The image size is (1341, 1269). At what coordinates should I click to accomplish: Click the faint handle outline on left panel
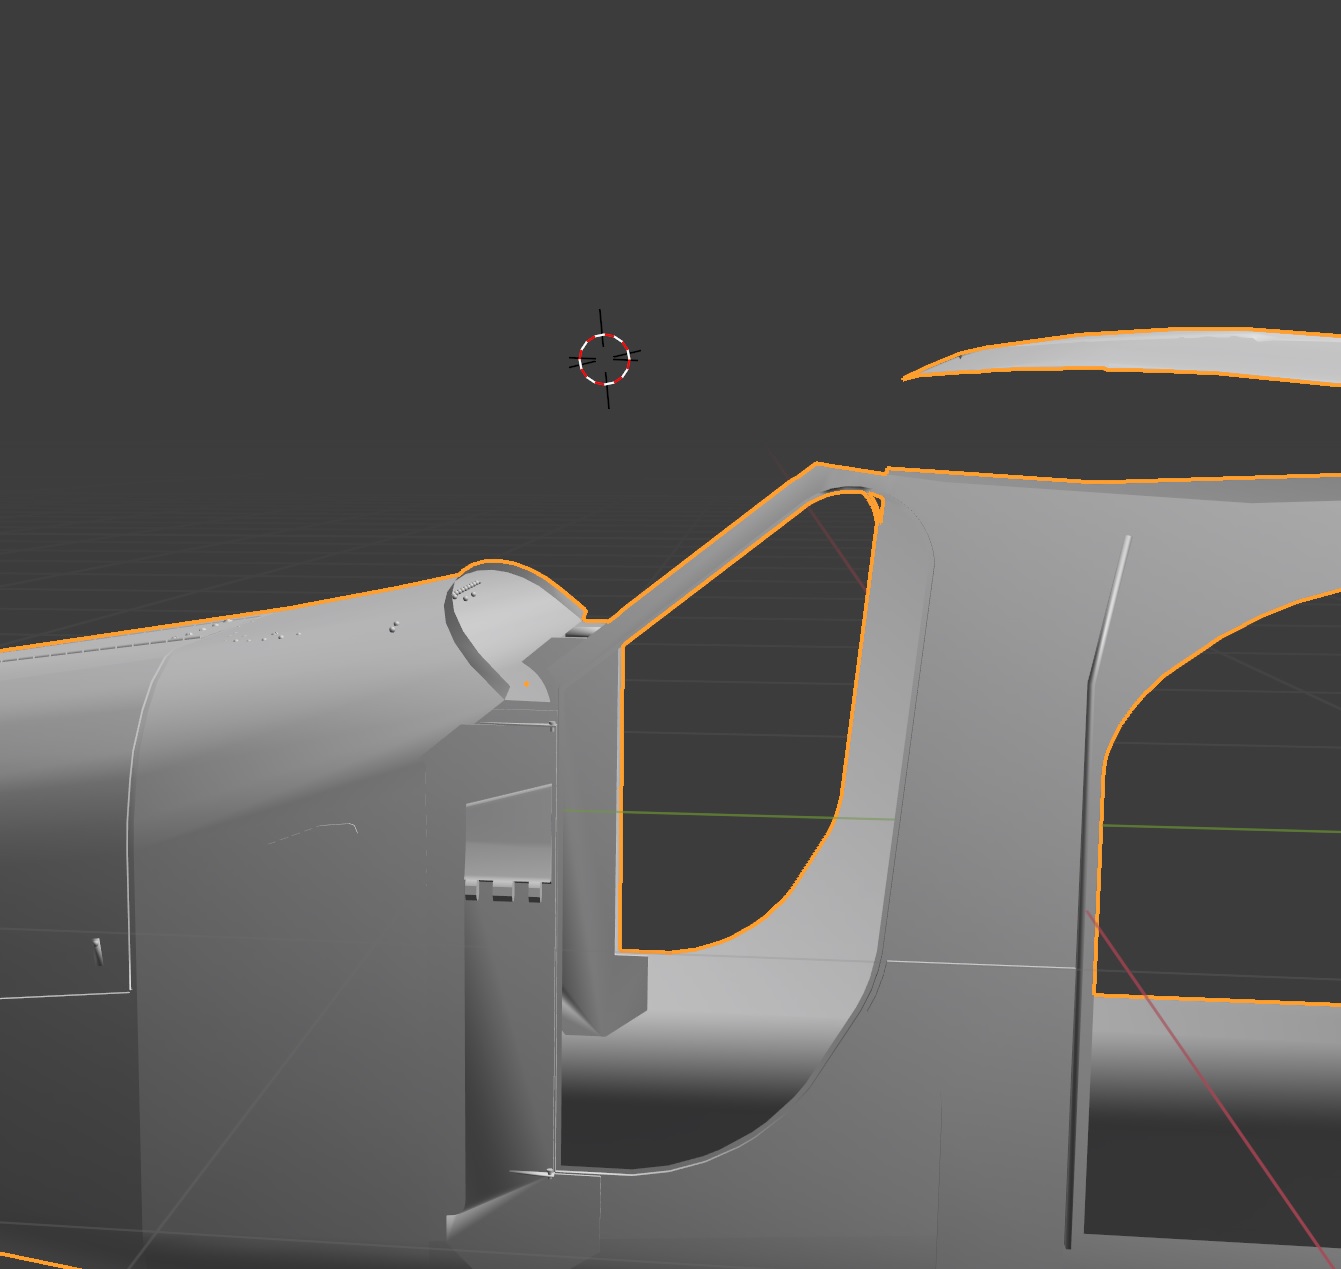[x=318, y=830]
